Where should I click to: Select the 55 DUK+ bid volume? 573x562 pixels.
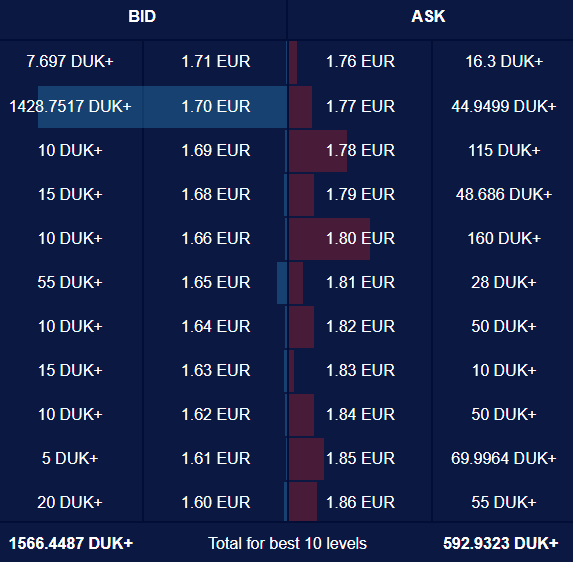click(x=70, y=282)
